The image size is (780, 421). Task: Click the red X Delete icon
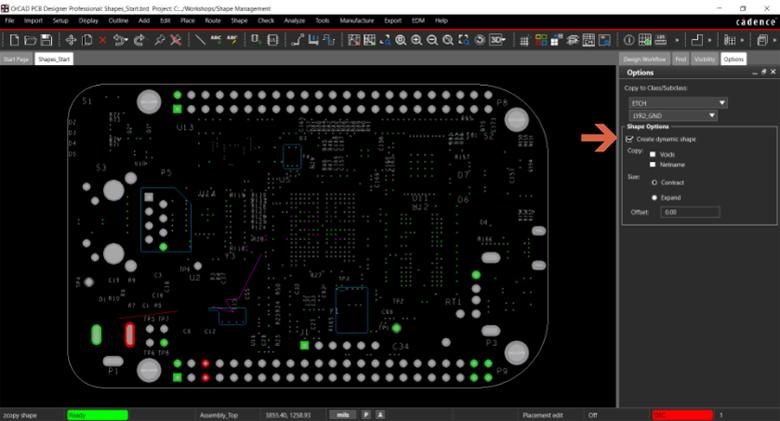(102, 40)
